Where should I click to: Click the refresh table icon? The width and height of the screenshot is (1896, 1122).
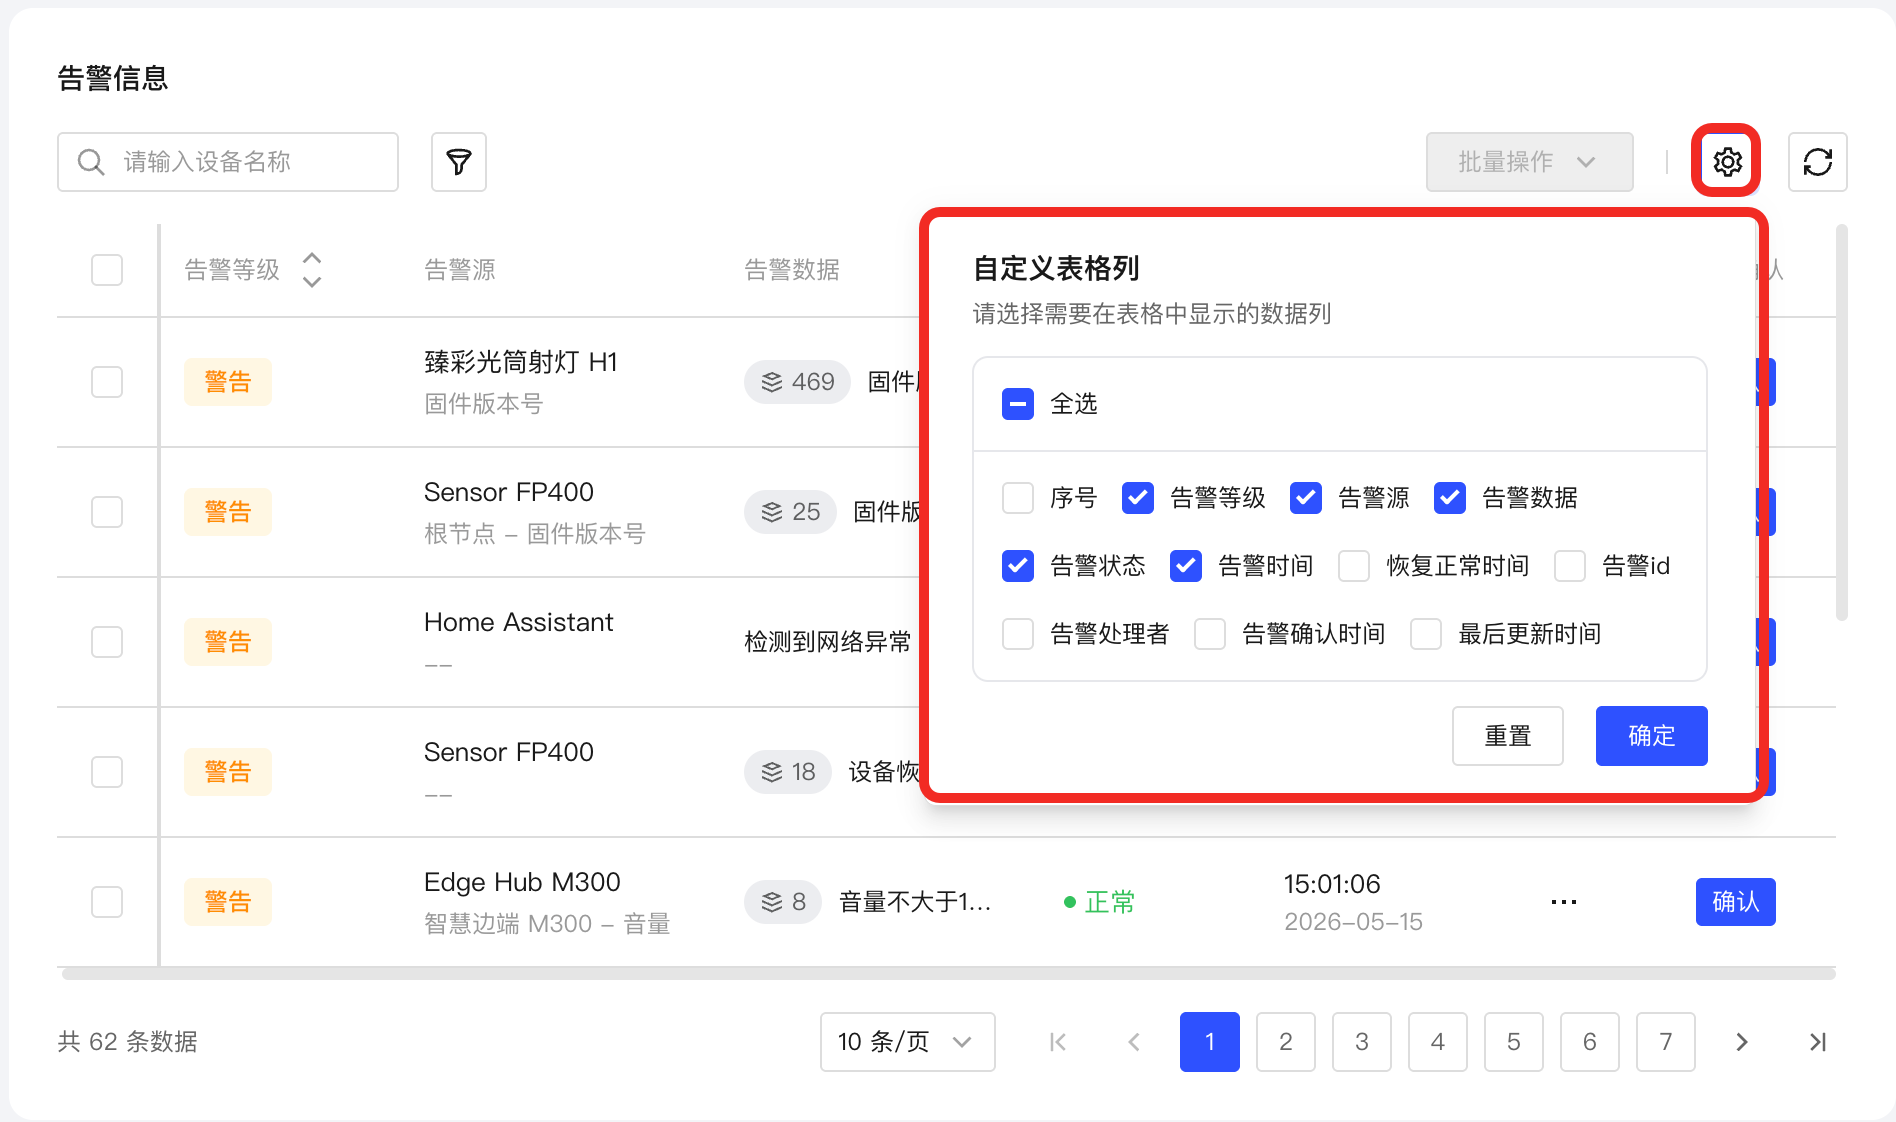pyautogui.click(x=1817, y=162)
